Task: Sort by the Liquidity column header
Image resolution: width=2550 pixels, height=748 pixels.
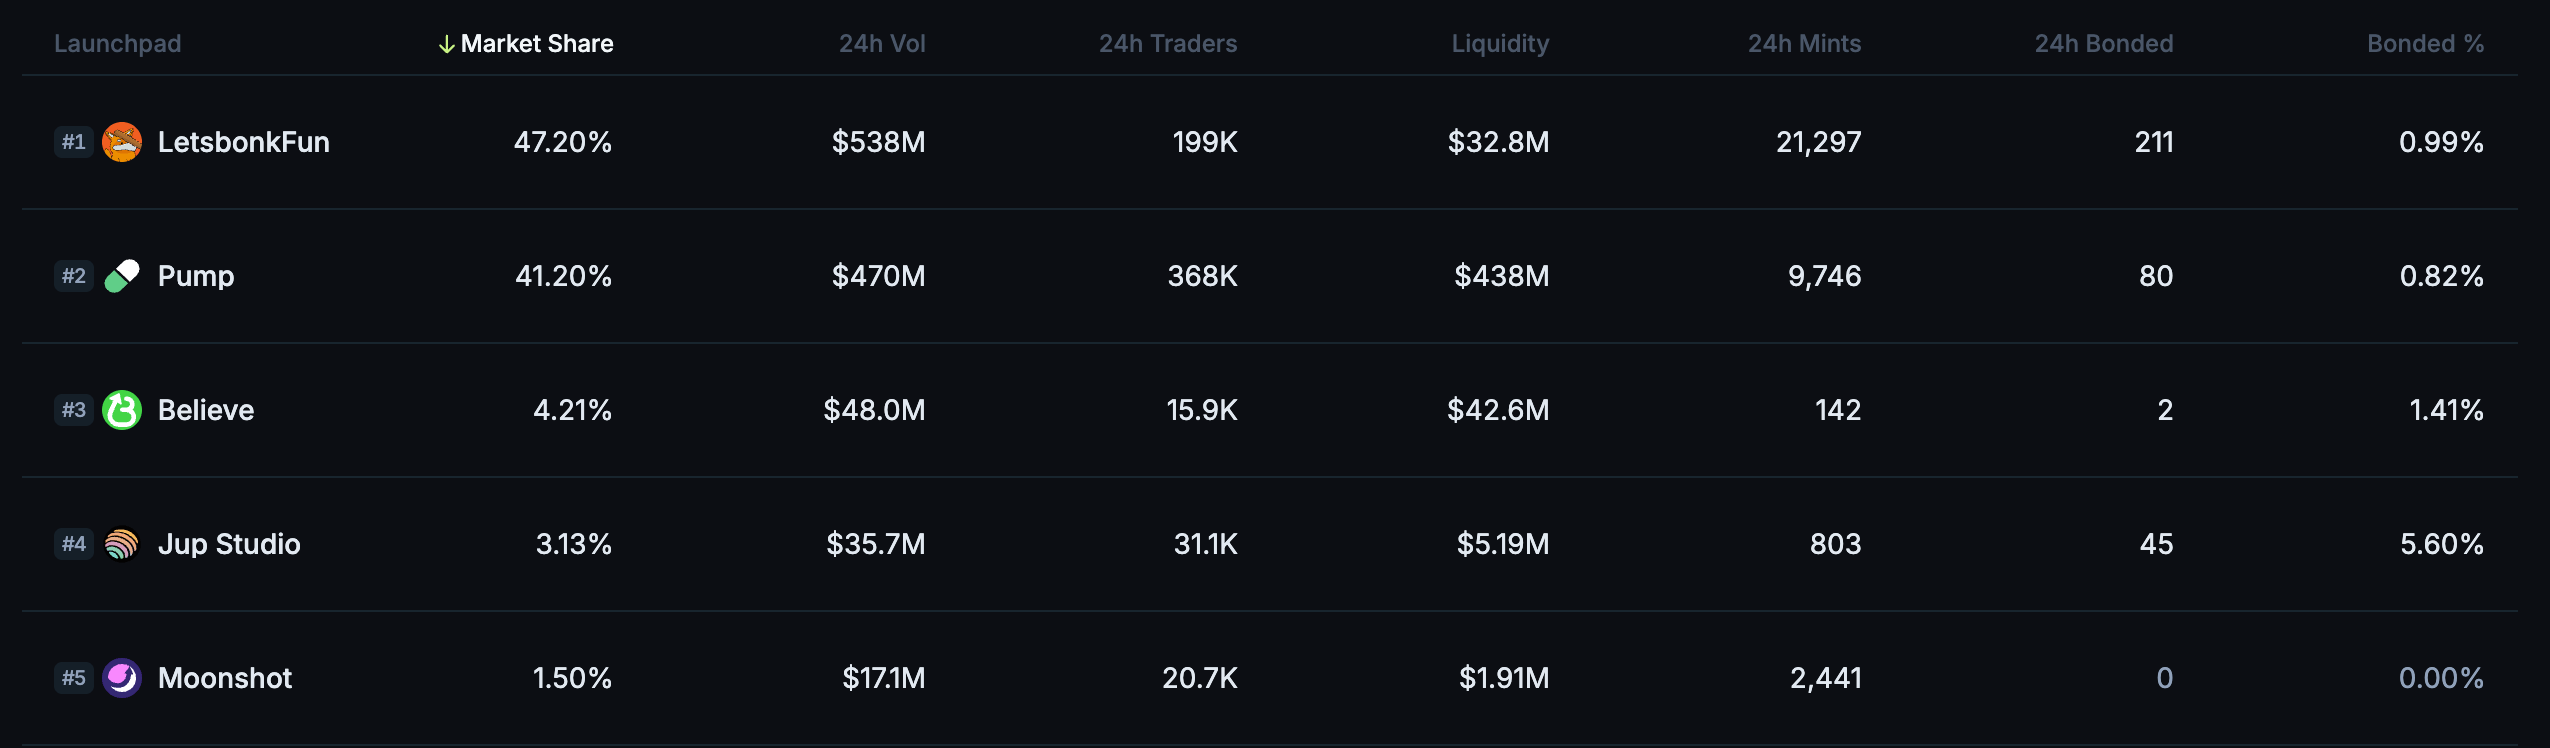Action: click(1500, 44)
